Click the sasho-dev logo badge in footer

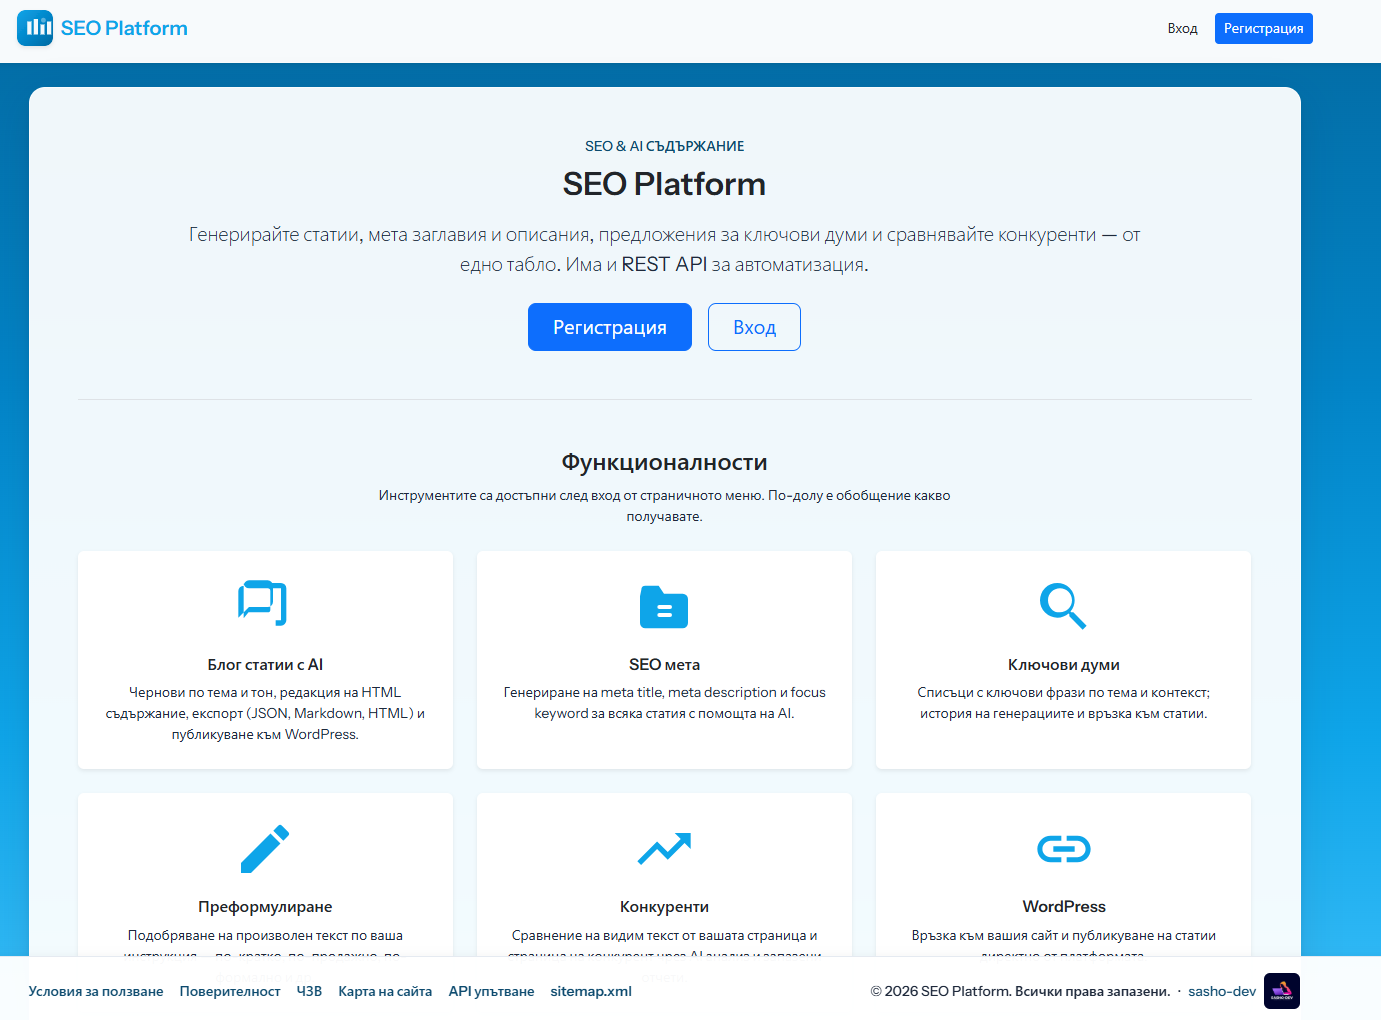tap(1282, 991)
